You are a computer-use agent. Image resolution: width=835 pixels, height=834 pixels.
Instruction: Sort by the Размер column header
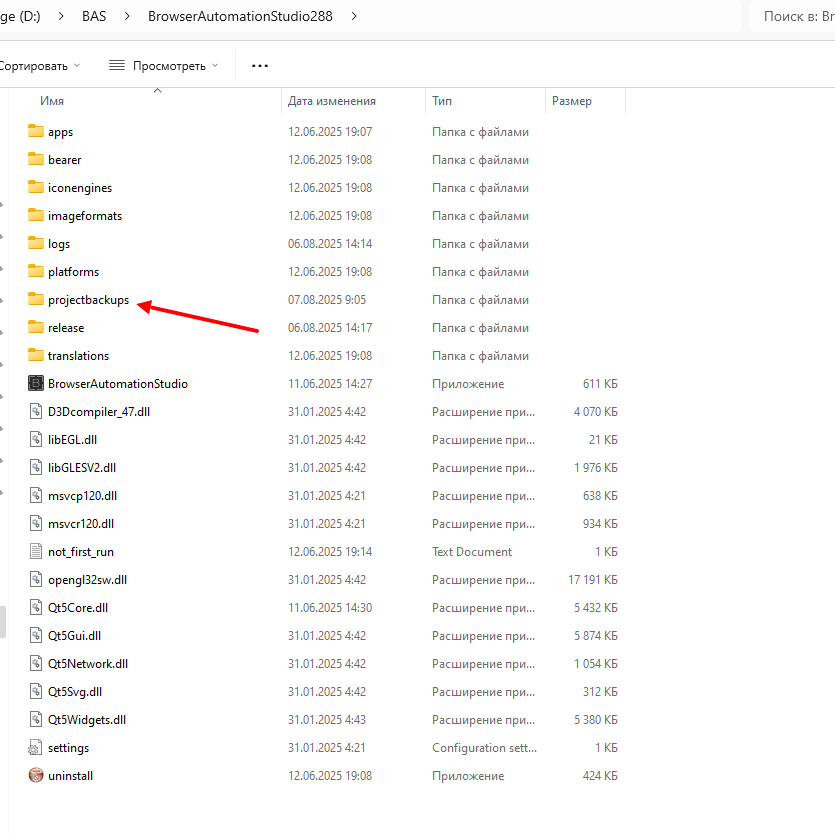[x=572, y=101]
